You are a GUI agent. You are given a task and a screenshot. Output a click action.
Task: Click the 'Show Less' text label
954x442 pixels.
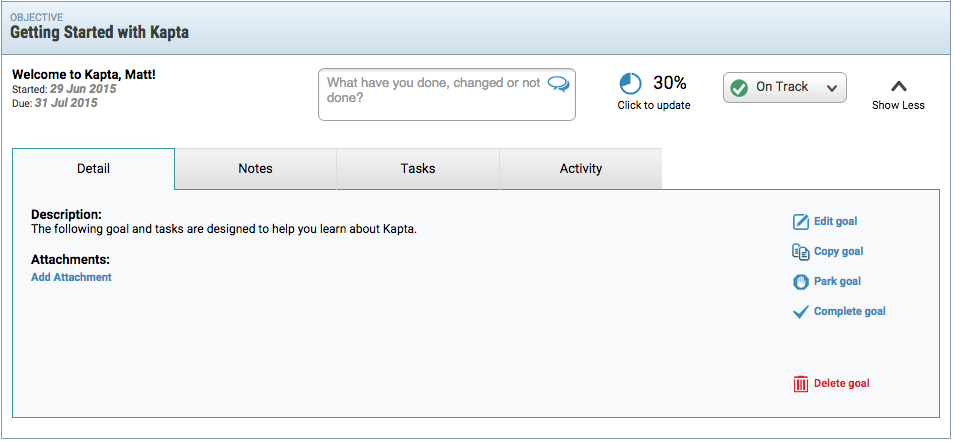(x=898, y=105)
